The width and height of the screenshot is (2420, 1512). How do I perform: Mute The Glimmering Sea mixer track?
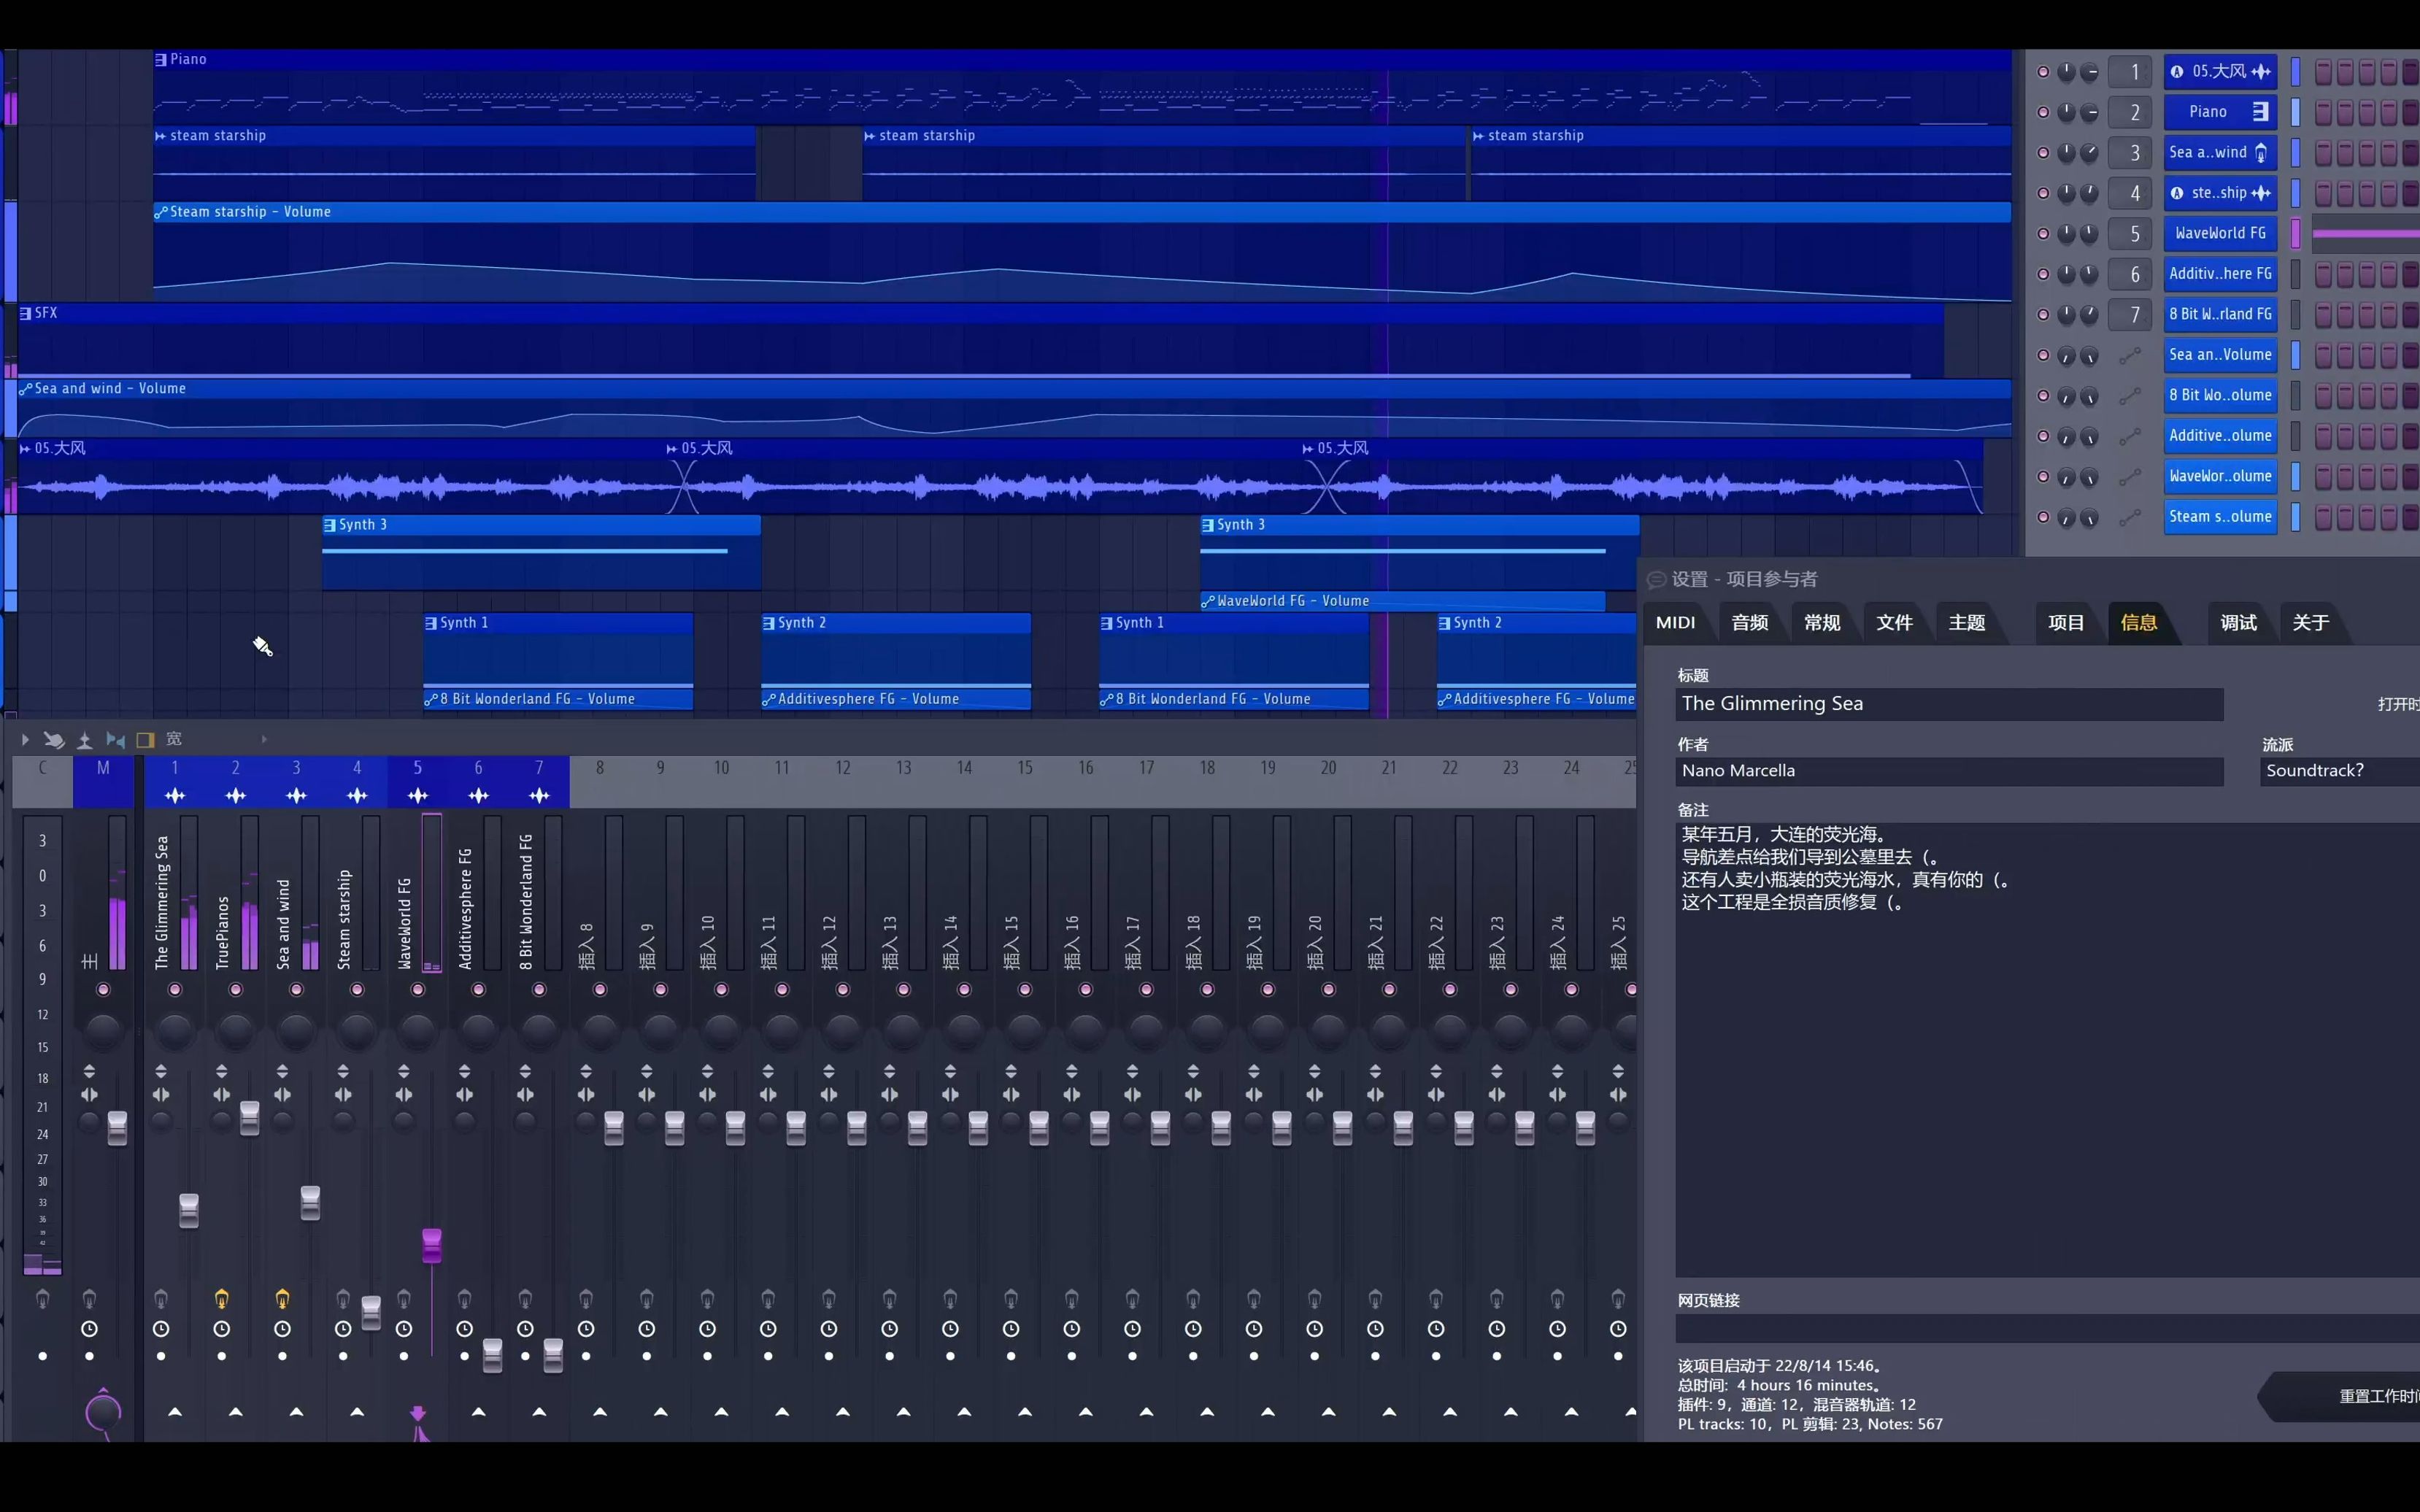pos(175,989)
